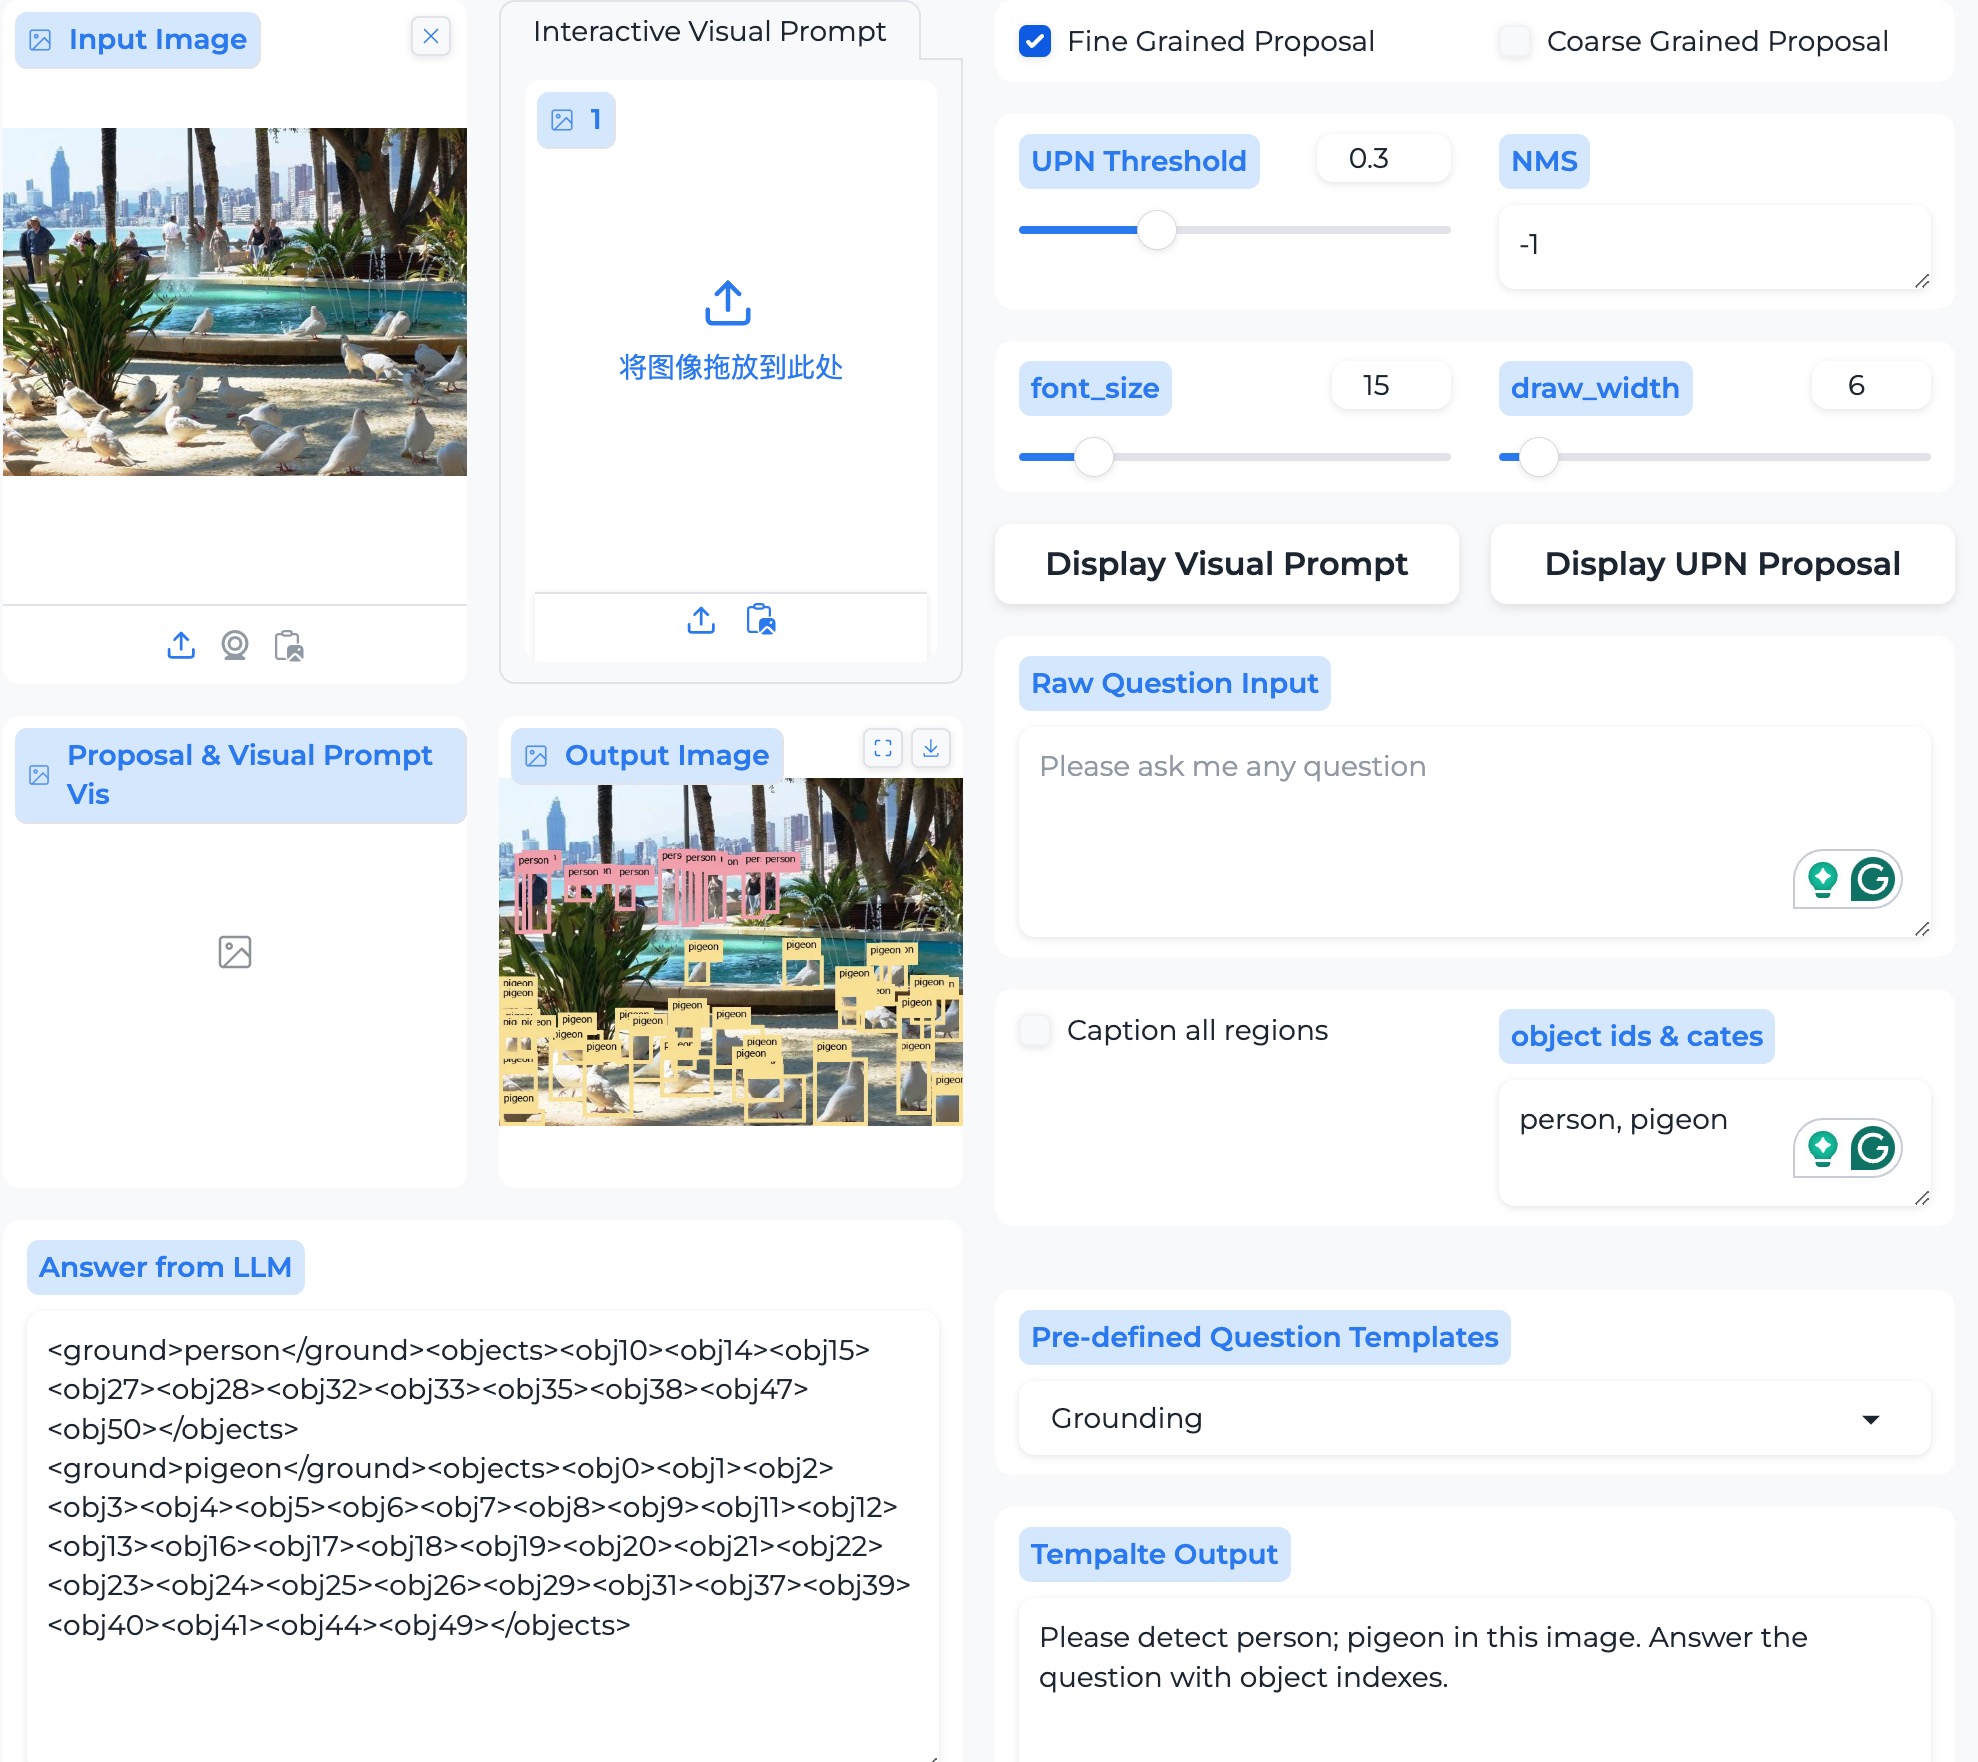Click webcam capture icon under Input Image
This screenshot has width=1978, height=1762.
[x=235, y=645]
